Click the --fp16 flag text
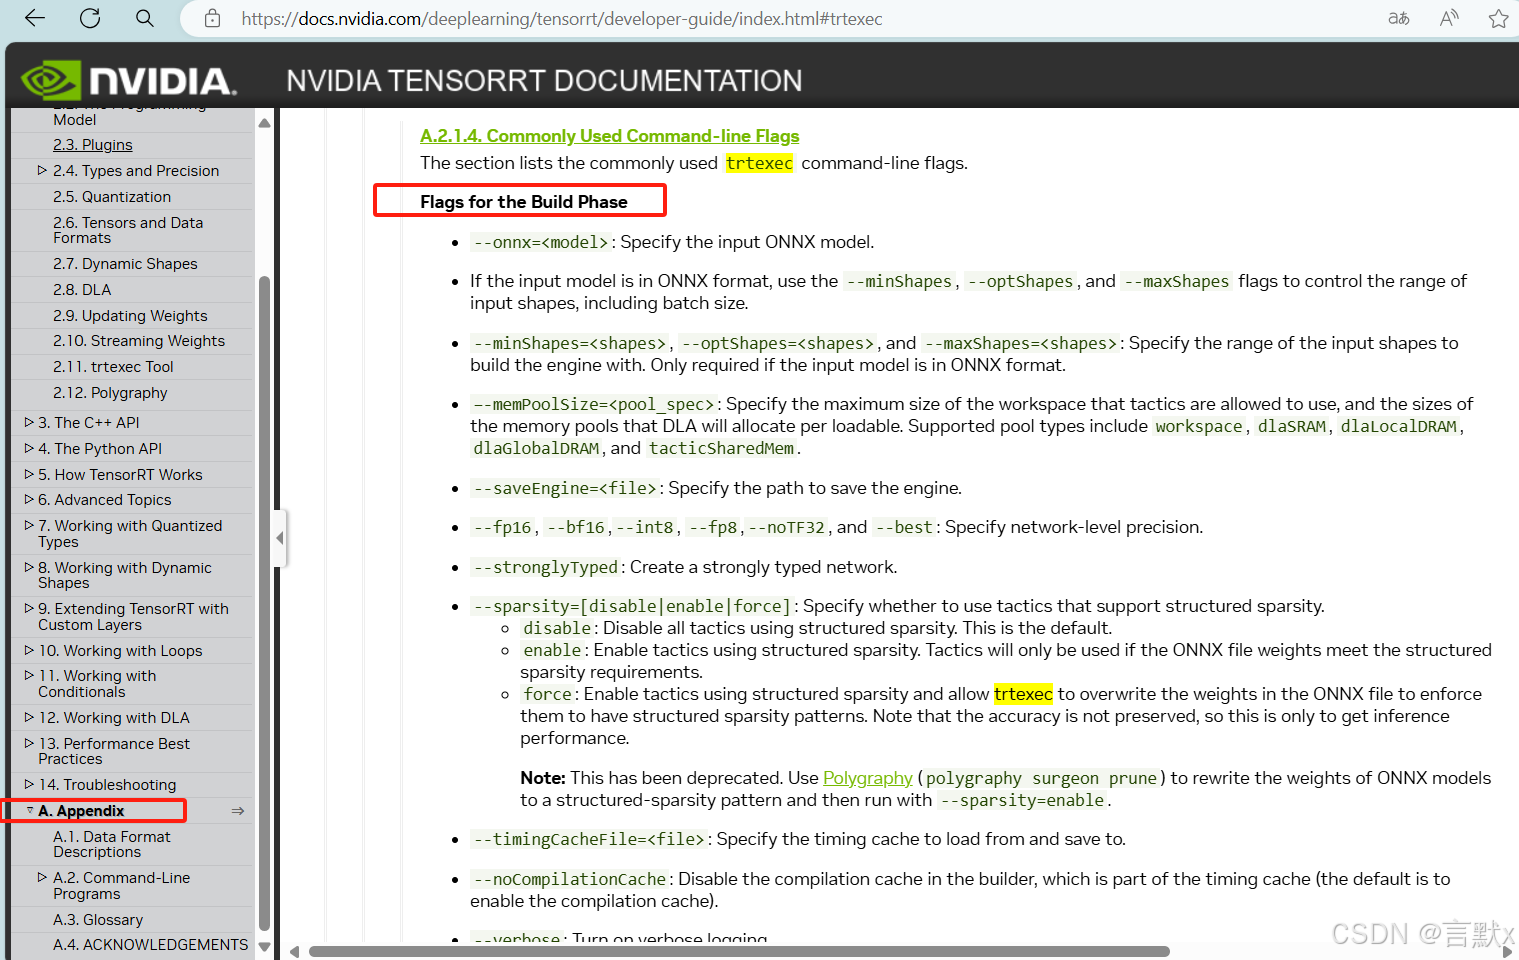The height and width of the screenshot is (960, 1519). (502, 527)
